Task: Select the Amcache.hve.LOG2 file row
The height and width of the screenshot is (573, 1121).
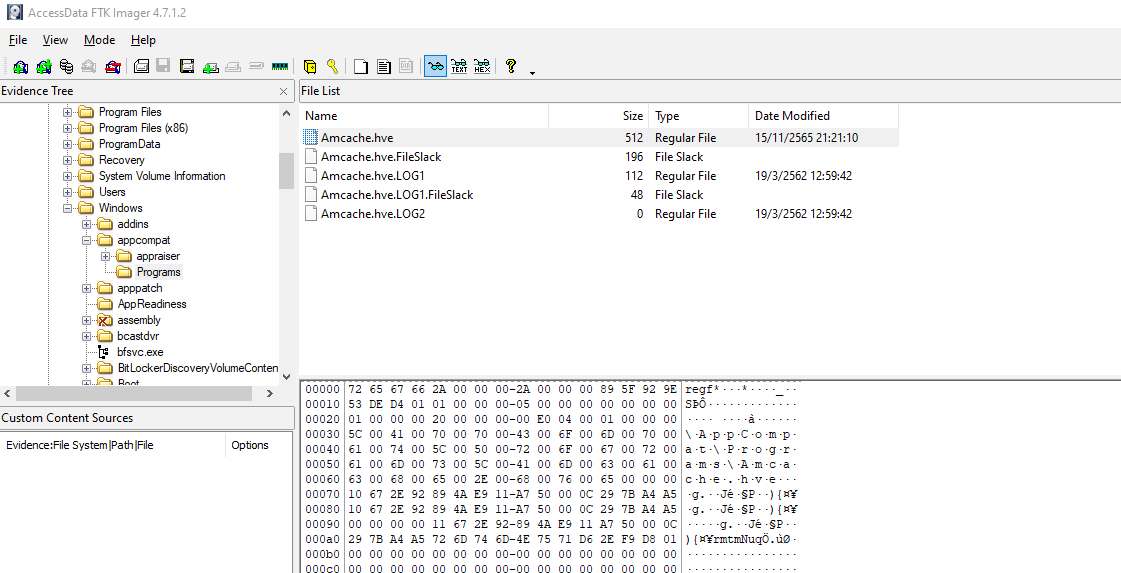Action: (598, 214)
